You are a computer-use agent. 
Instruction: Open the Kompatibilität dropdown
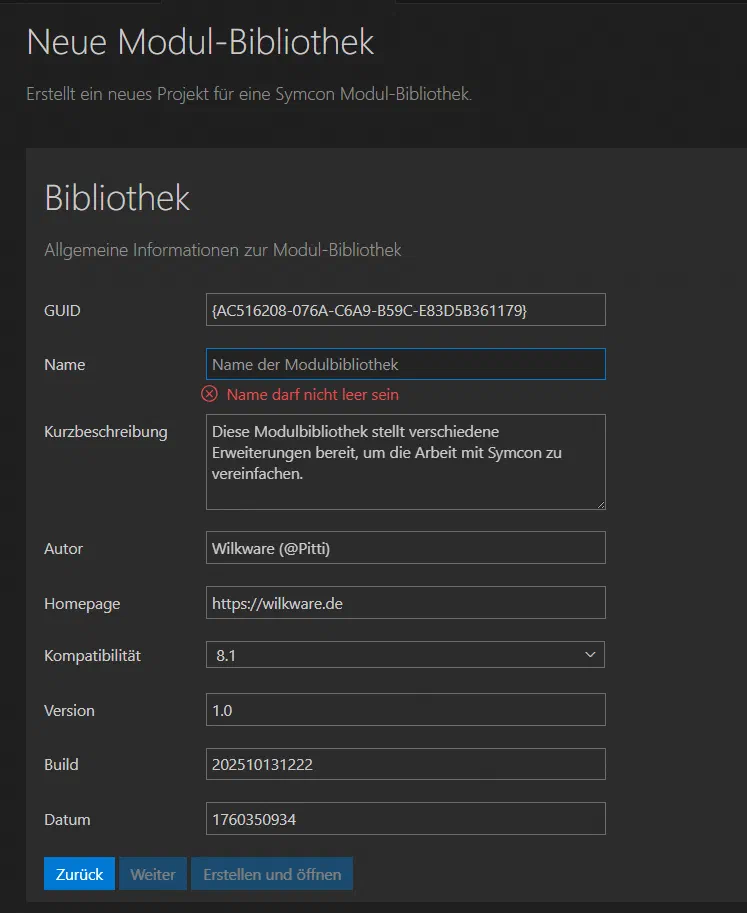[x=405, y=655]
